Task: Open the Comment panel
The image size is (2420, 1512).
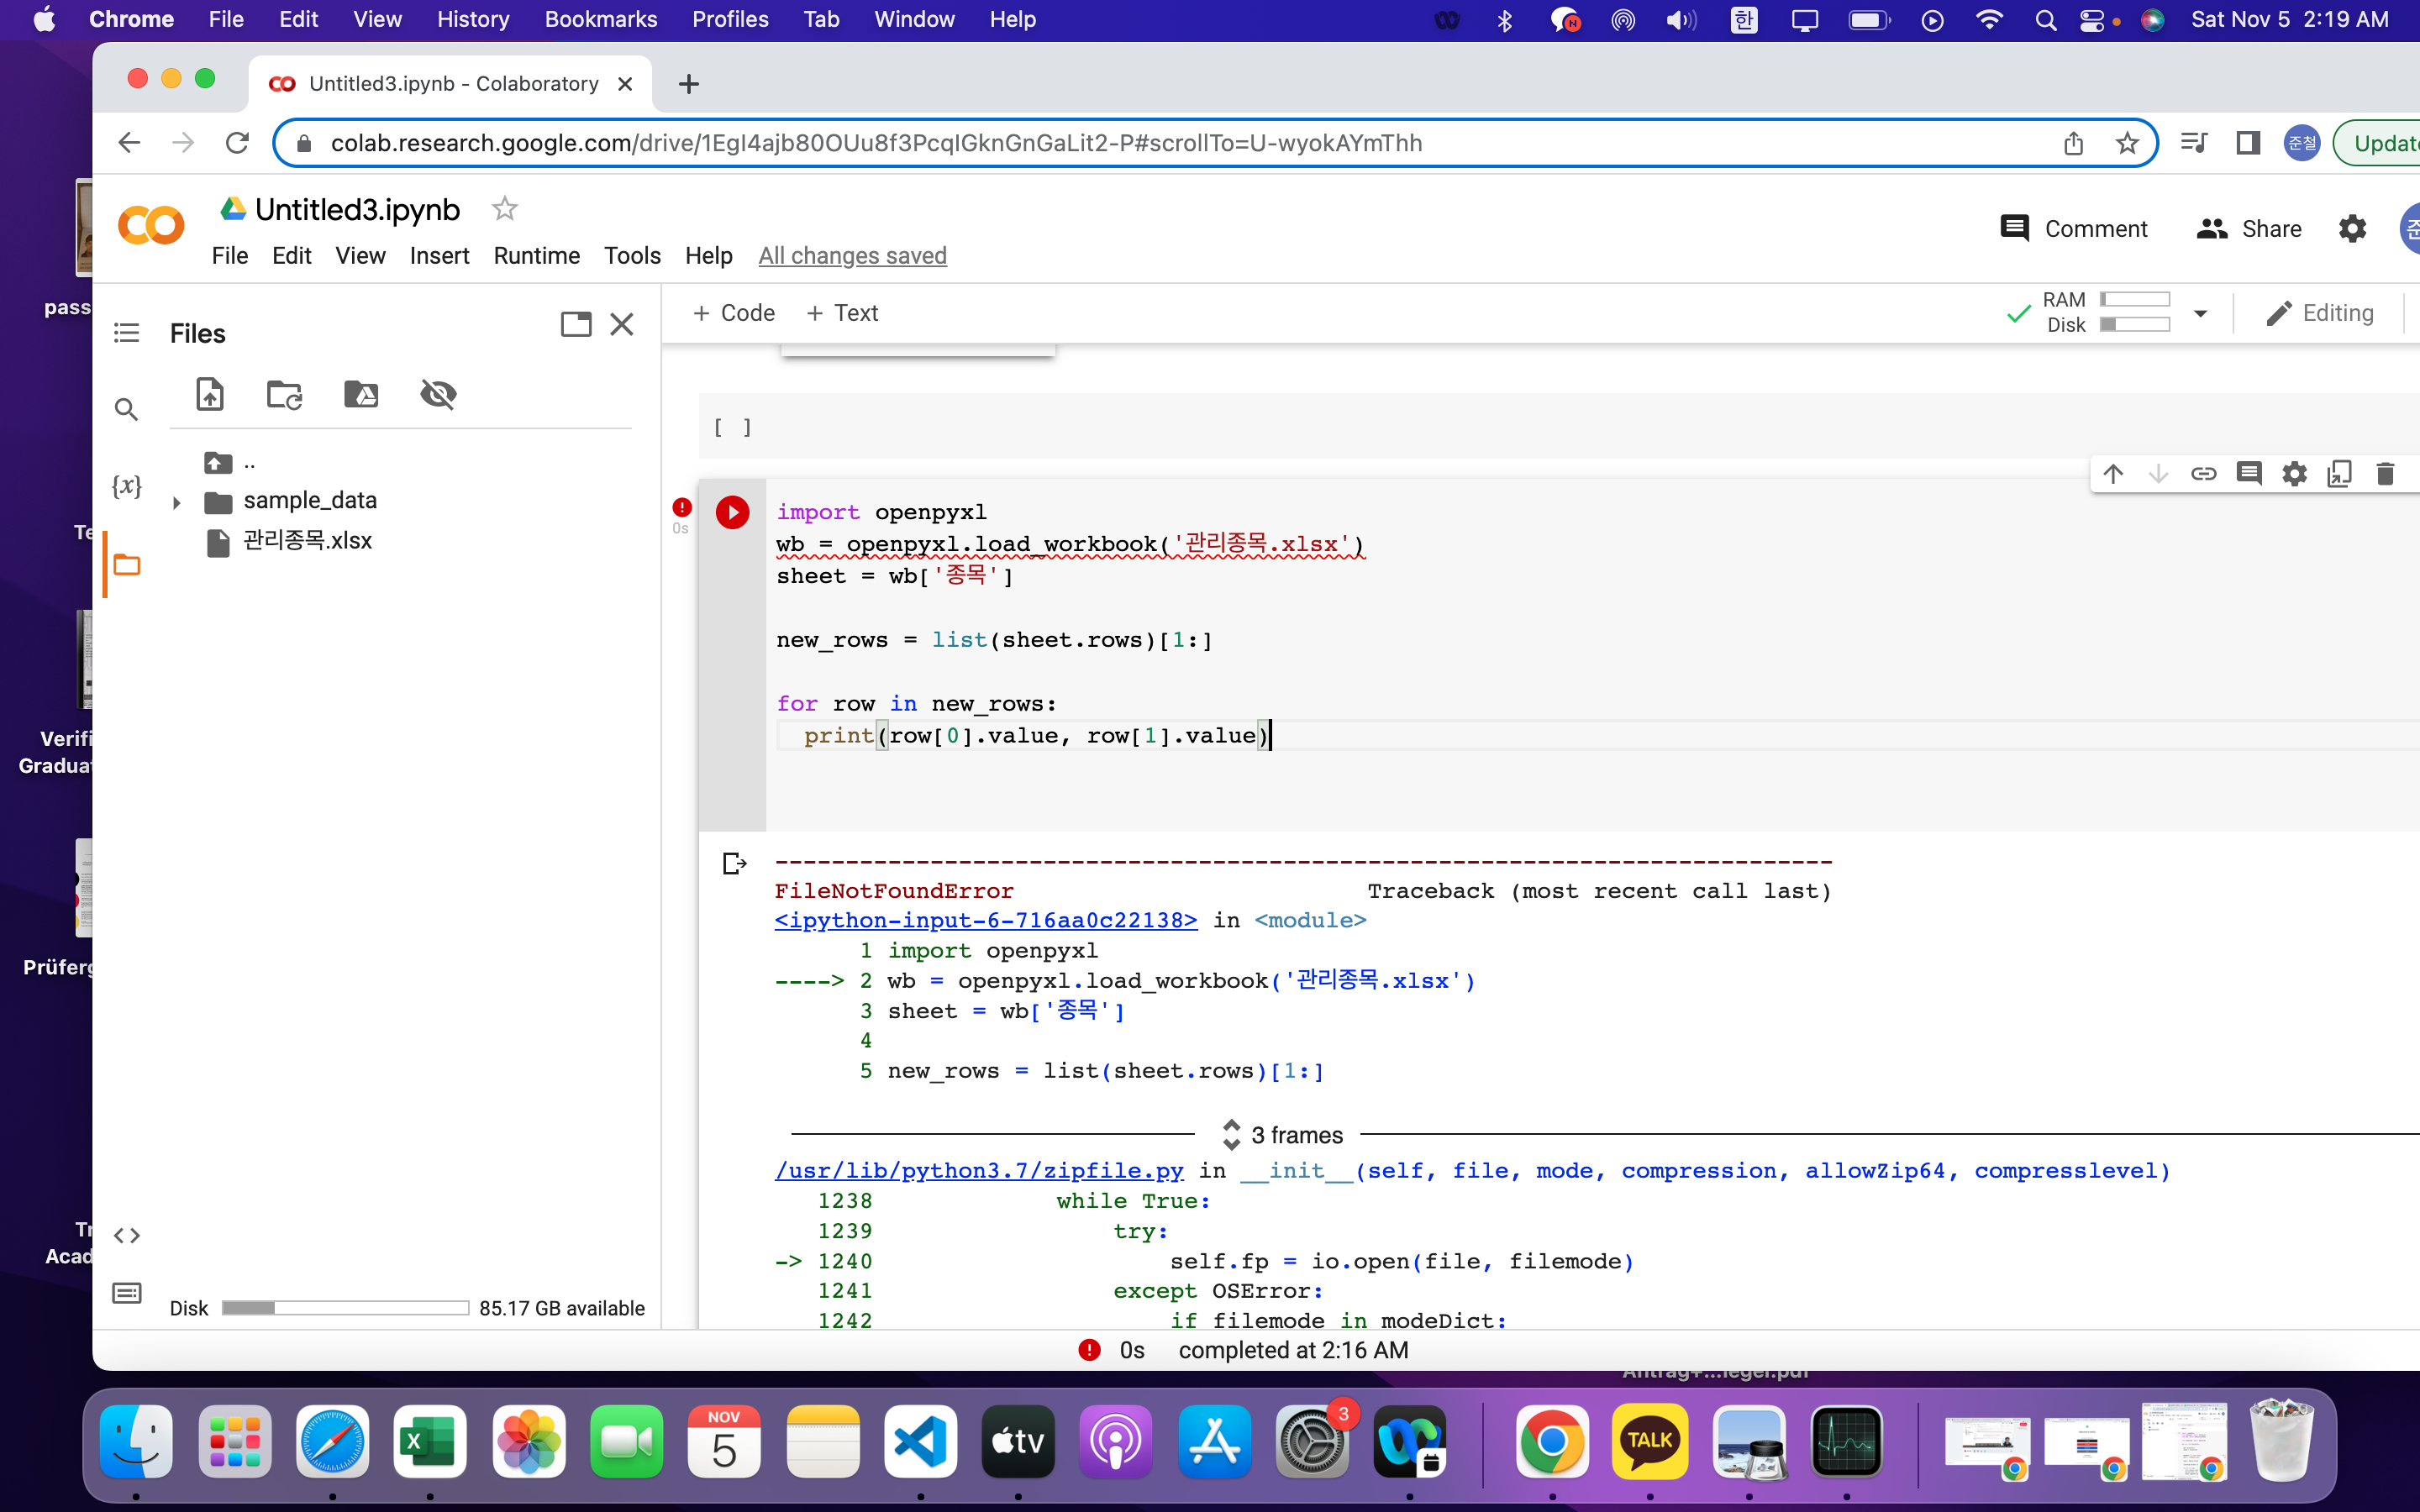Action: pos(2073,229)
